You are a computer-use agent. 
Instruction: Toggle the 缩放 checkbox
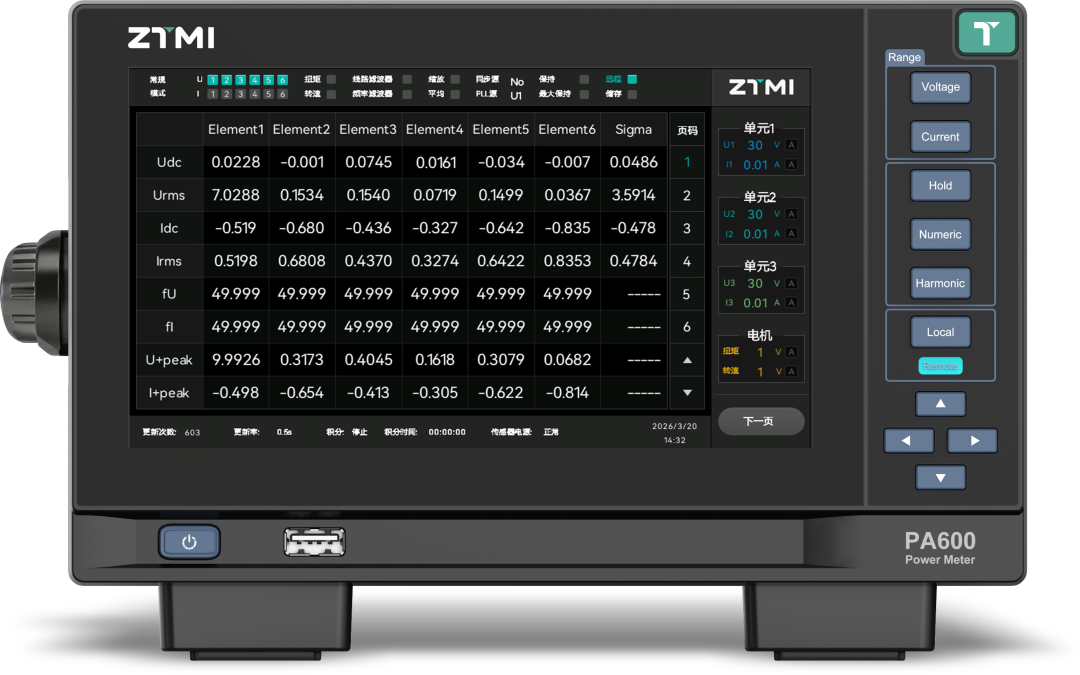point(455,79)
